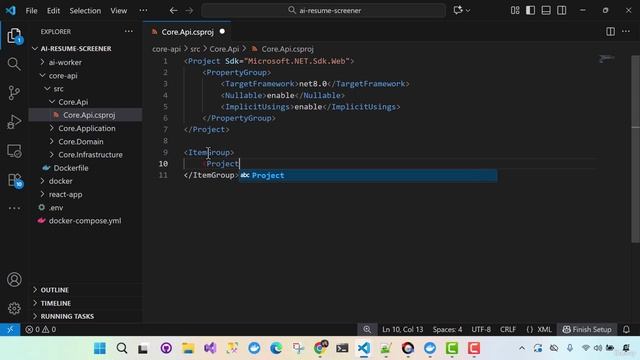Open Explorer Views and More Actions ellipsis

click(x=129, y=31)
